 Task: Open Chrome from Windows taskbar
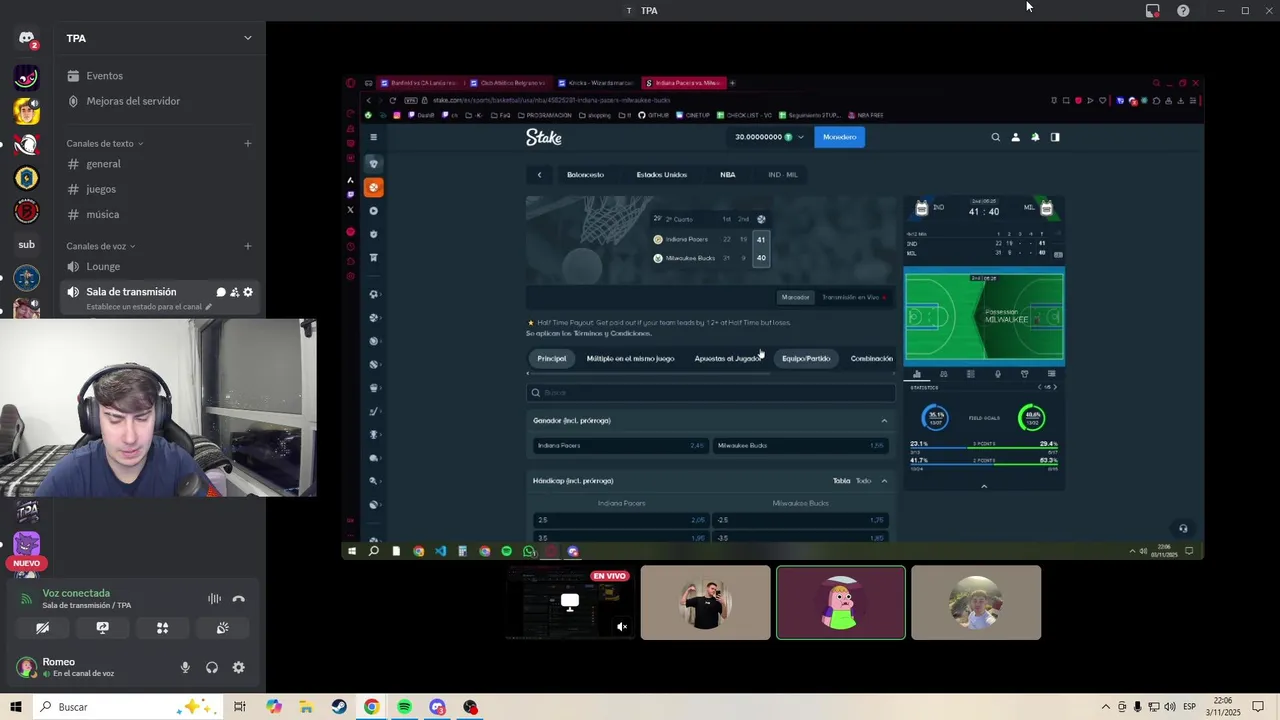tap(371, 707)
